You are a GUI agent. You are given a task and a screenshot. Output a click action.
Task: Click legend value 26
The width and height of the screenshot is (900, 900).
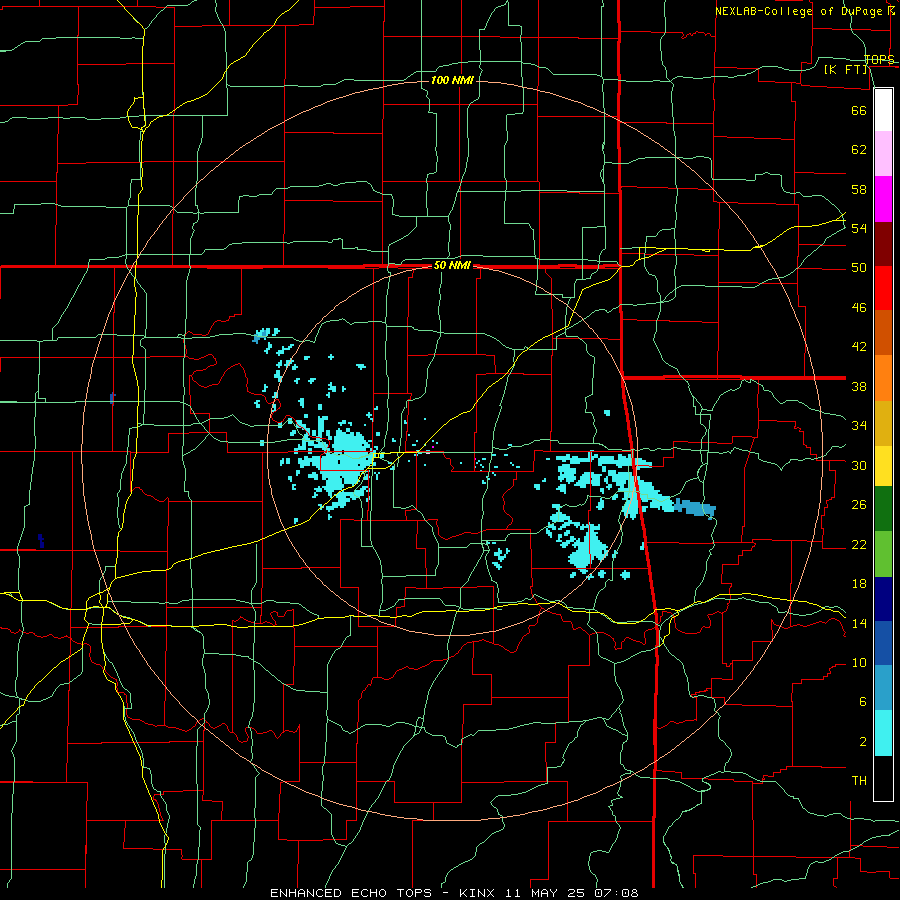click(859, 505)
